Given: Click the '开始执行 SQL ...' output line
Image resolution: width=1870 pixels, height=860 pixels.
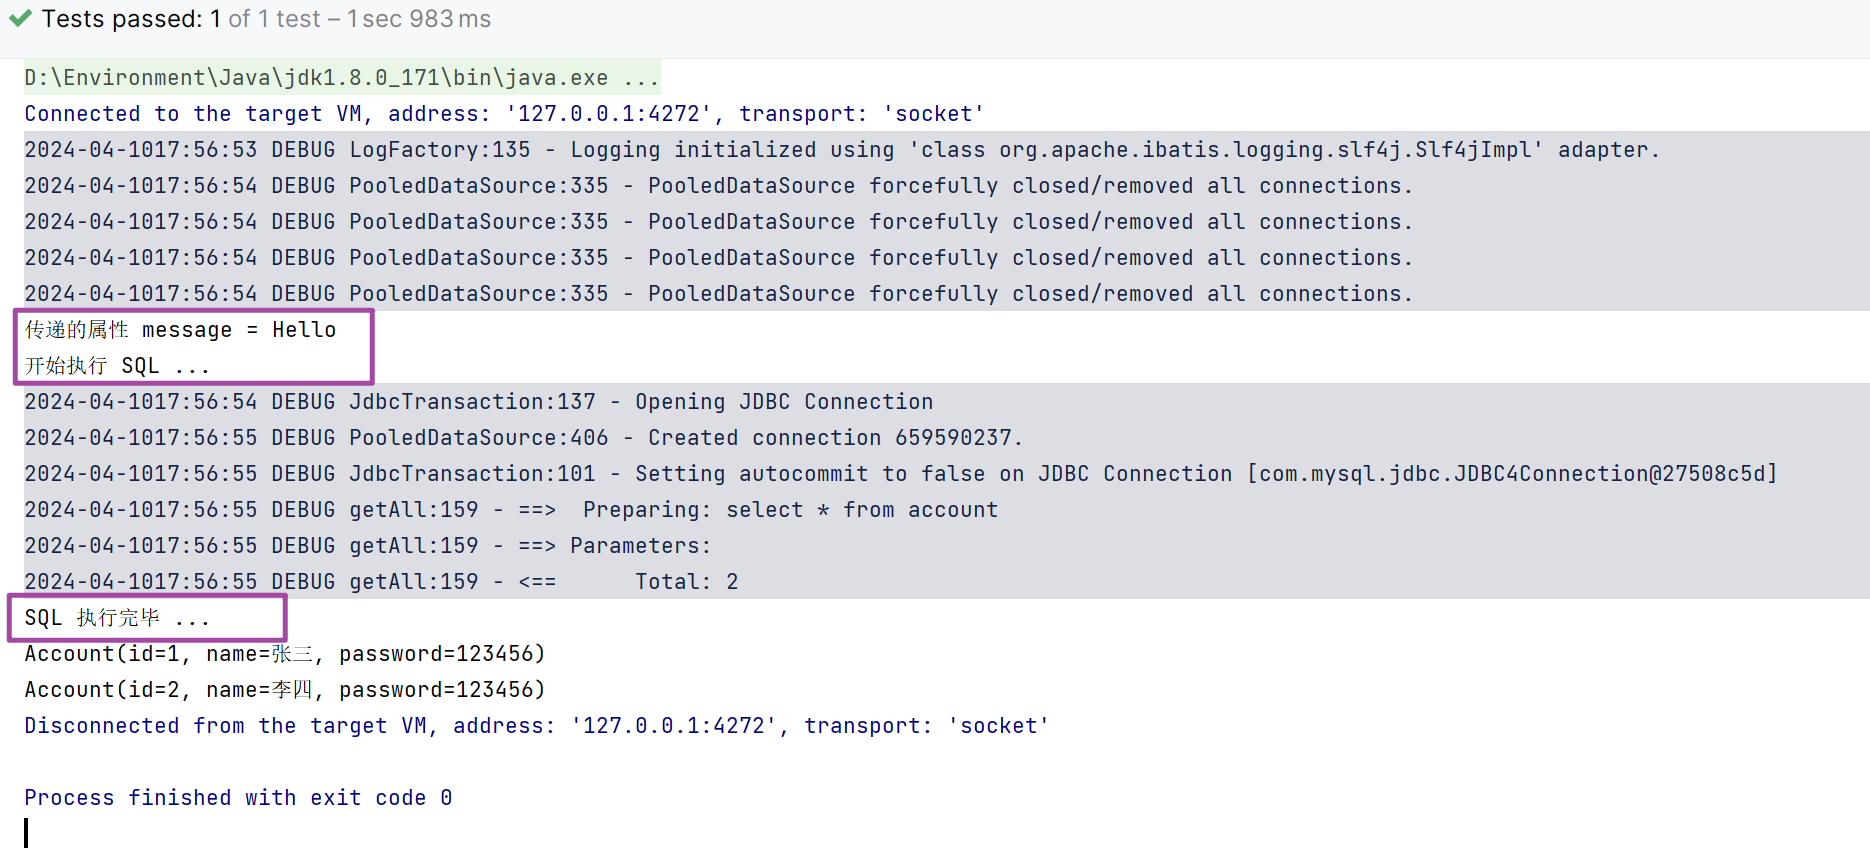Looking at the screenshot, I should tap(117, 366).
